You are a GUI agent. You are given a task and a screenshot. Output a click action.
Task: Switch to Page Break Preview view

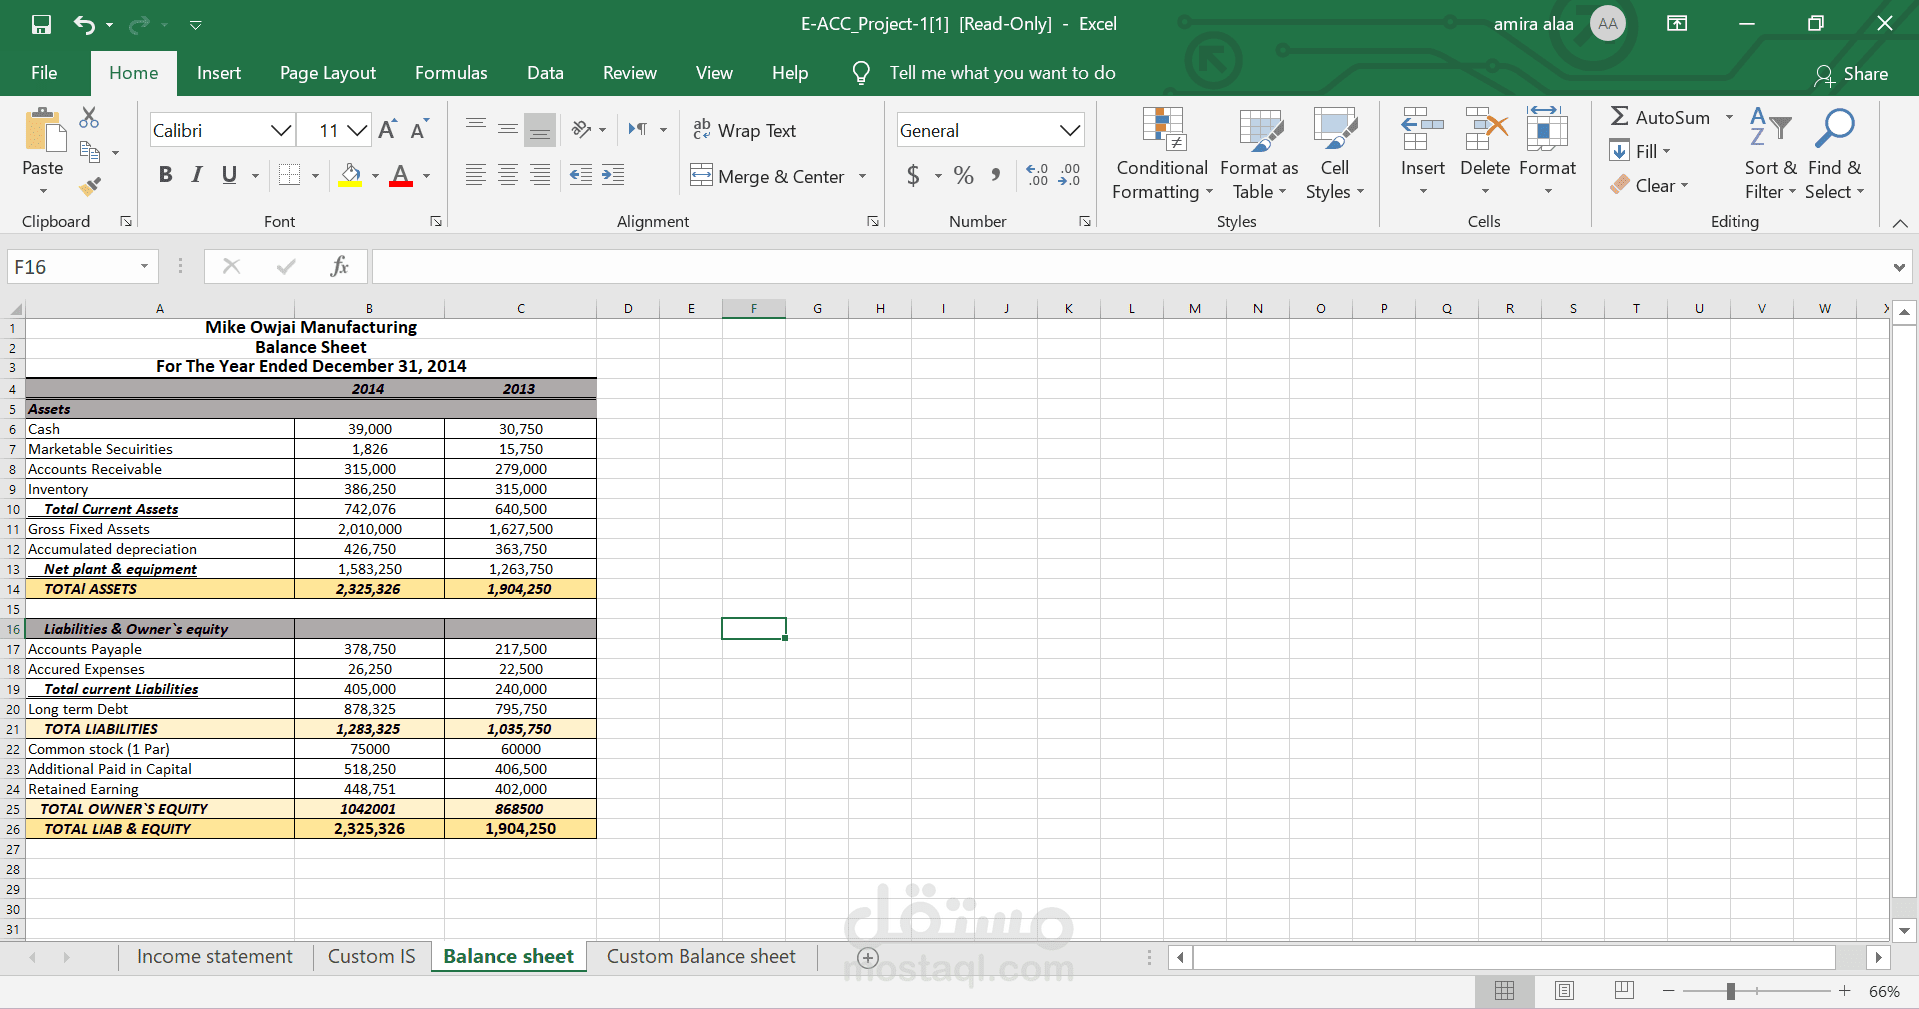(1624, 990)
